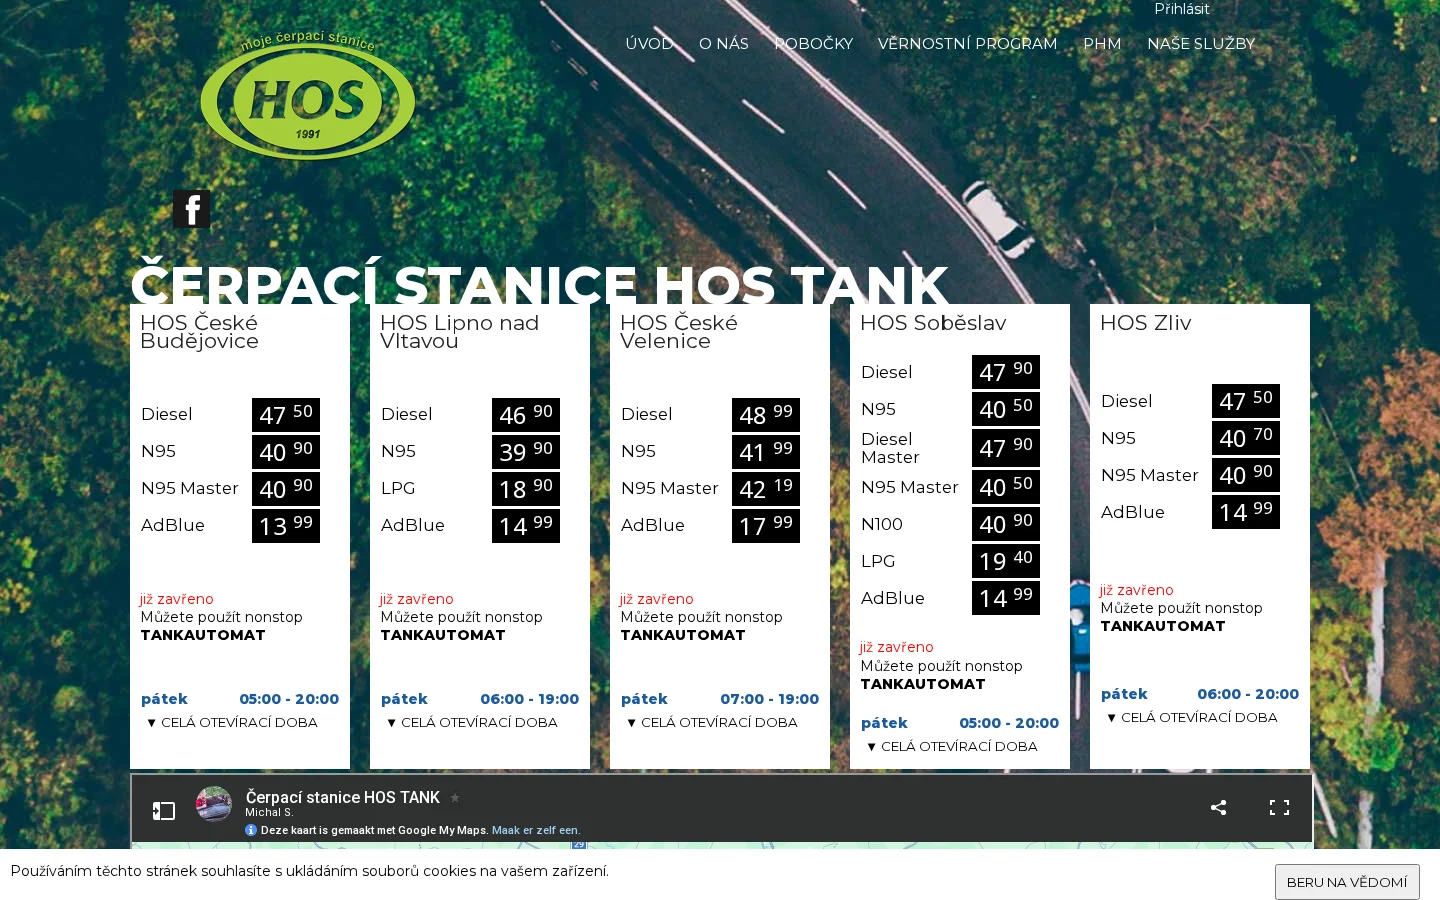Screen dimensions: 1440x900
Task: Click LPG price 19.40 in Soběslav
Action: coord(1006,561)
